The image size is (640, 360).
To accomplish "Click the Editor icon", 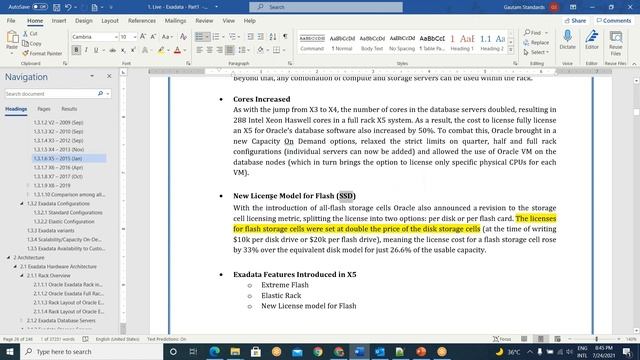I will coord(591,39).
